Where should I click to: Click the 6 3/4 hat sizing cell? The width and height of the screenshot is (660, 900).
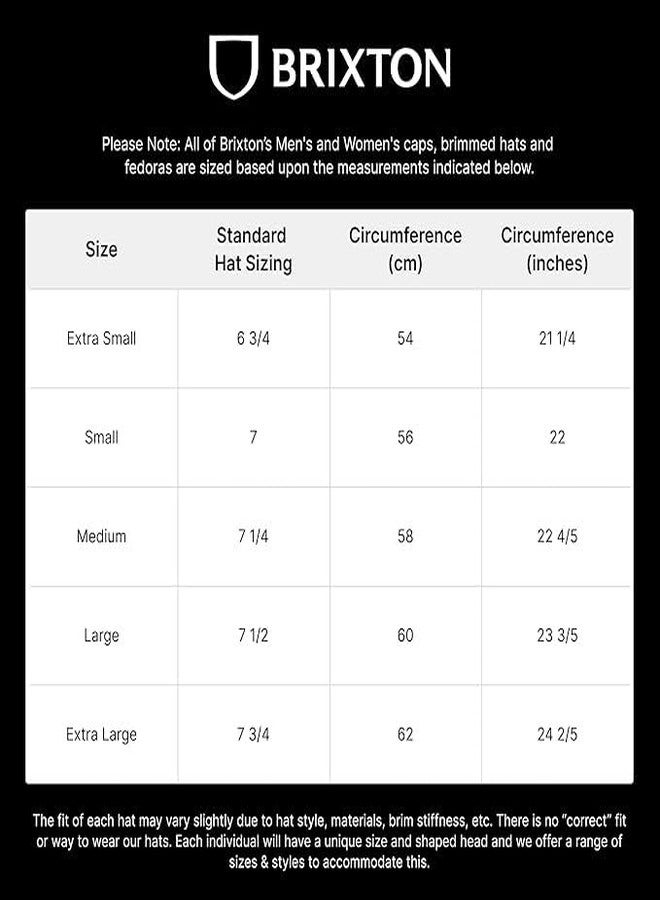(x=253, y=338)
